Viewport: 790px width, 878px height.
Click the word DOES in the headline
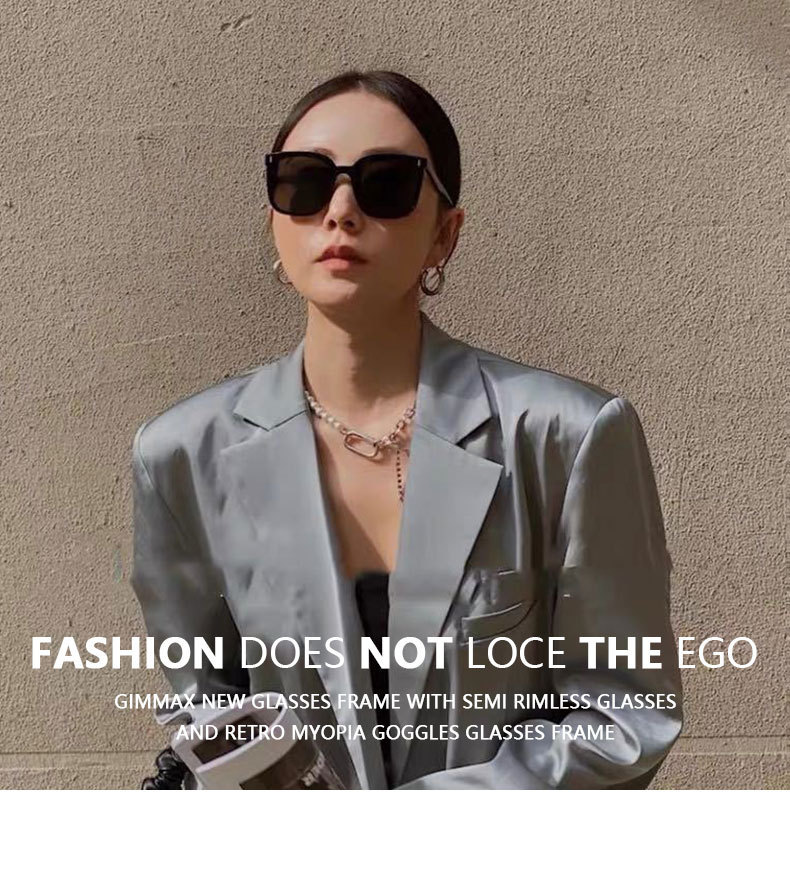[x=292, y=653]
